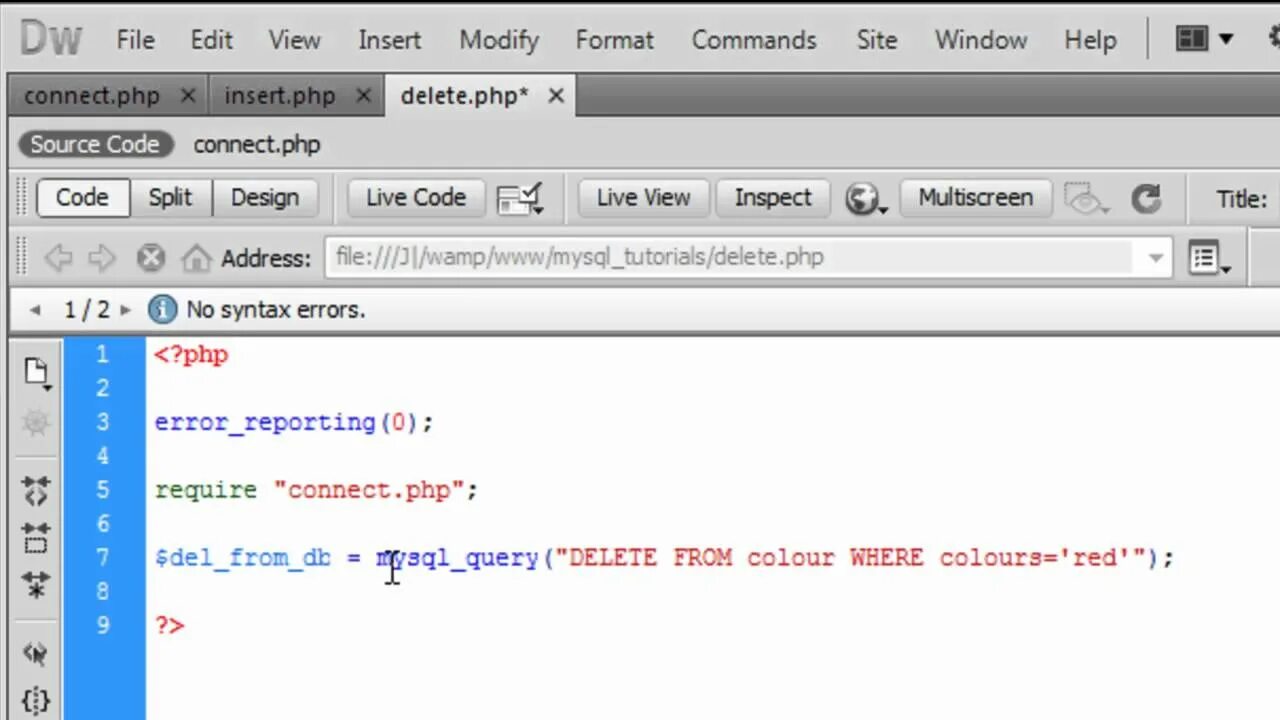This screenshot has height=720, width=1280.
Task: Toggle Live View
Action: pos(643,197)
